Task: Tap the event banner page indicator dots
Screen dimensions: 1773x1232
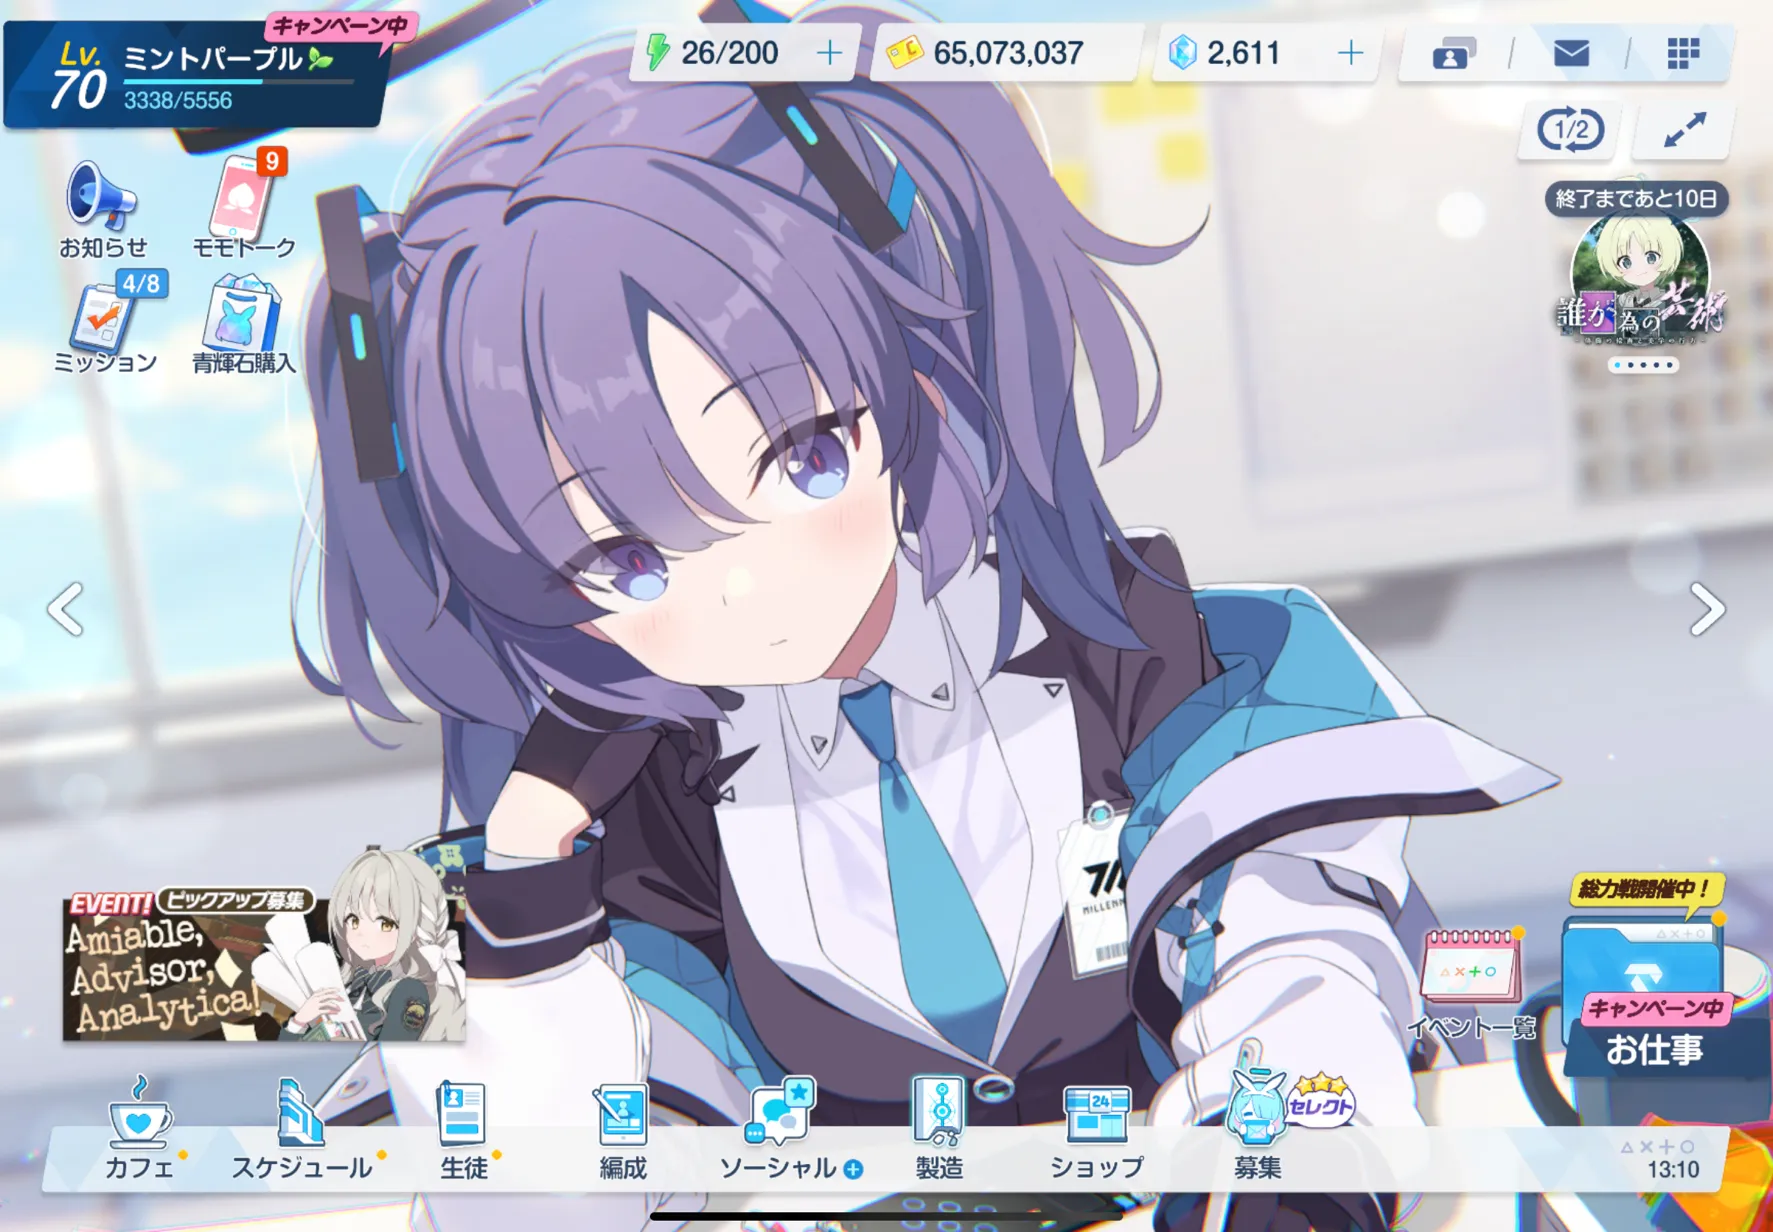Action: 1643,365
